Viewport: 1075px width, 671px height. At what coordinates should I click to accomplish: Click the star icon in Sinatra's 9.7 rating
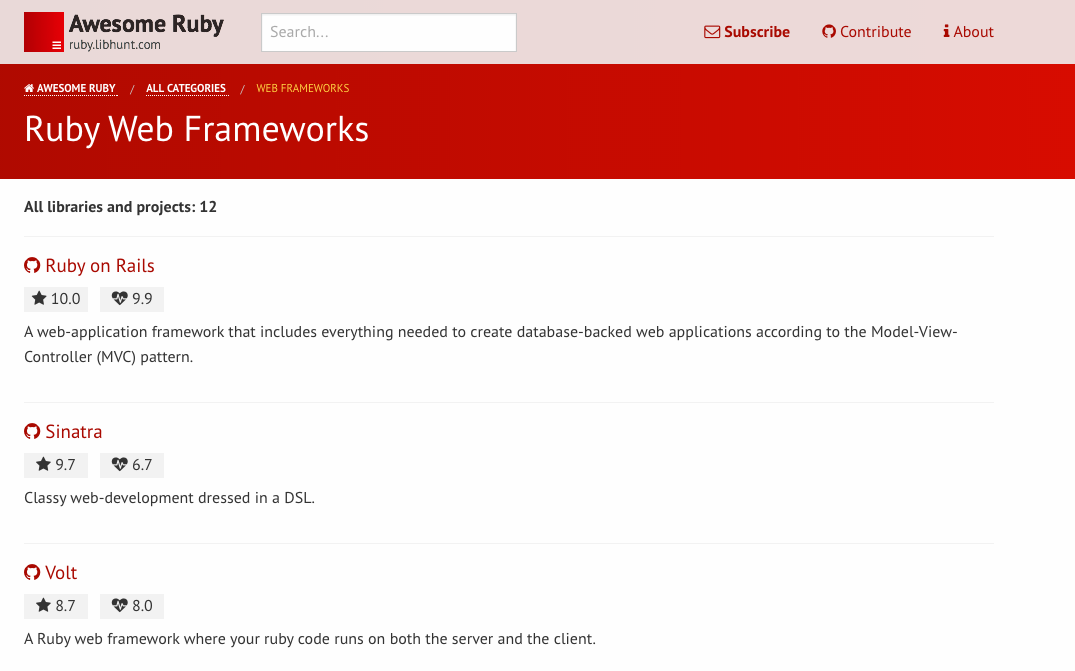point(43,464)
